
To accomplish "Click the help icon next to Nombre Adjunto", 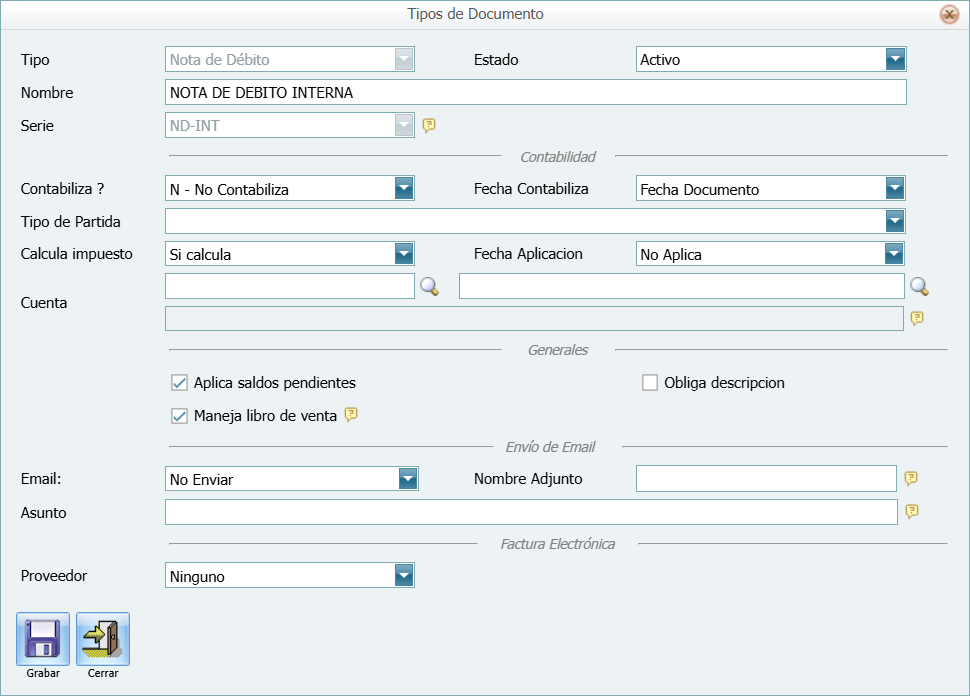I will coord(911,479).
